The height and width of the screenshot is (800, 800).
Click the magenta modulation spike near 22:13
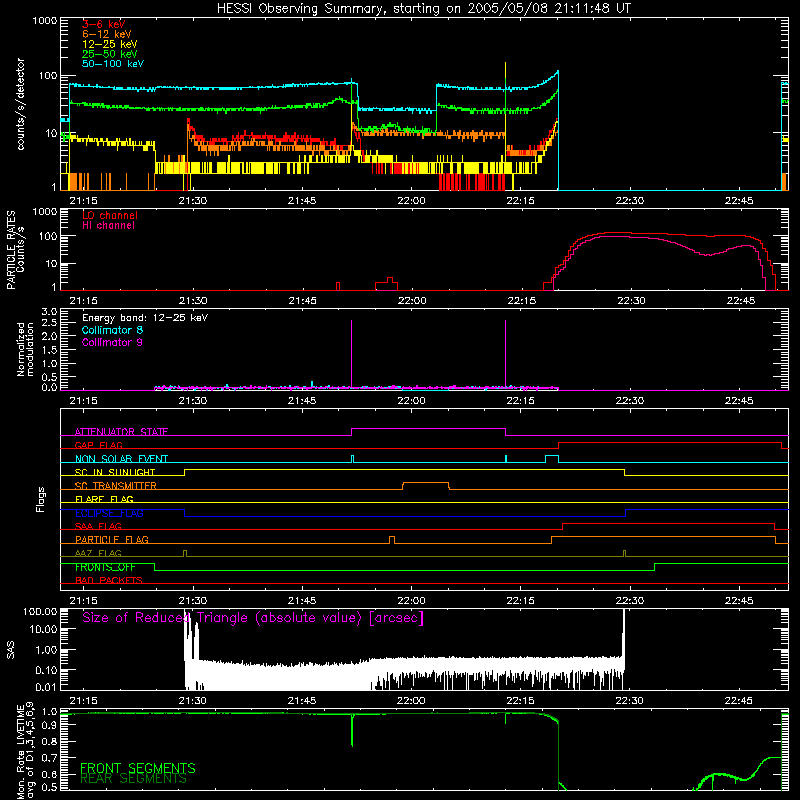click(506, 353)
